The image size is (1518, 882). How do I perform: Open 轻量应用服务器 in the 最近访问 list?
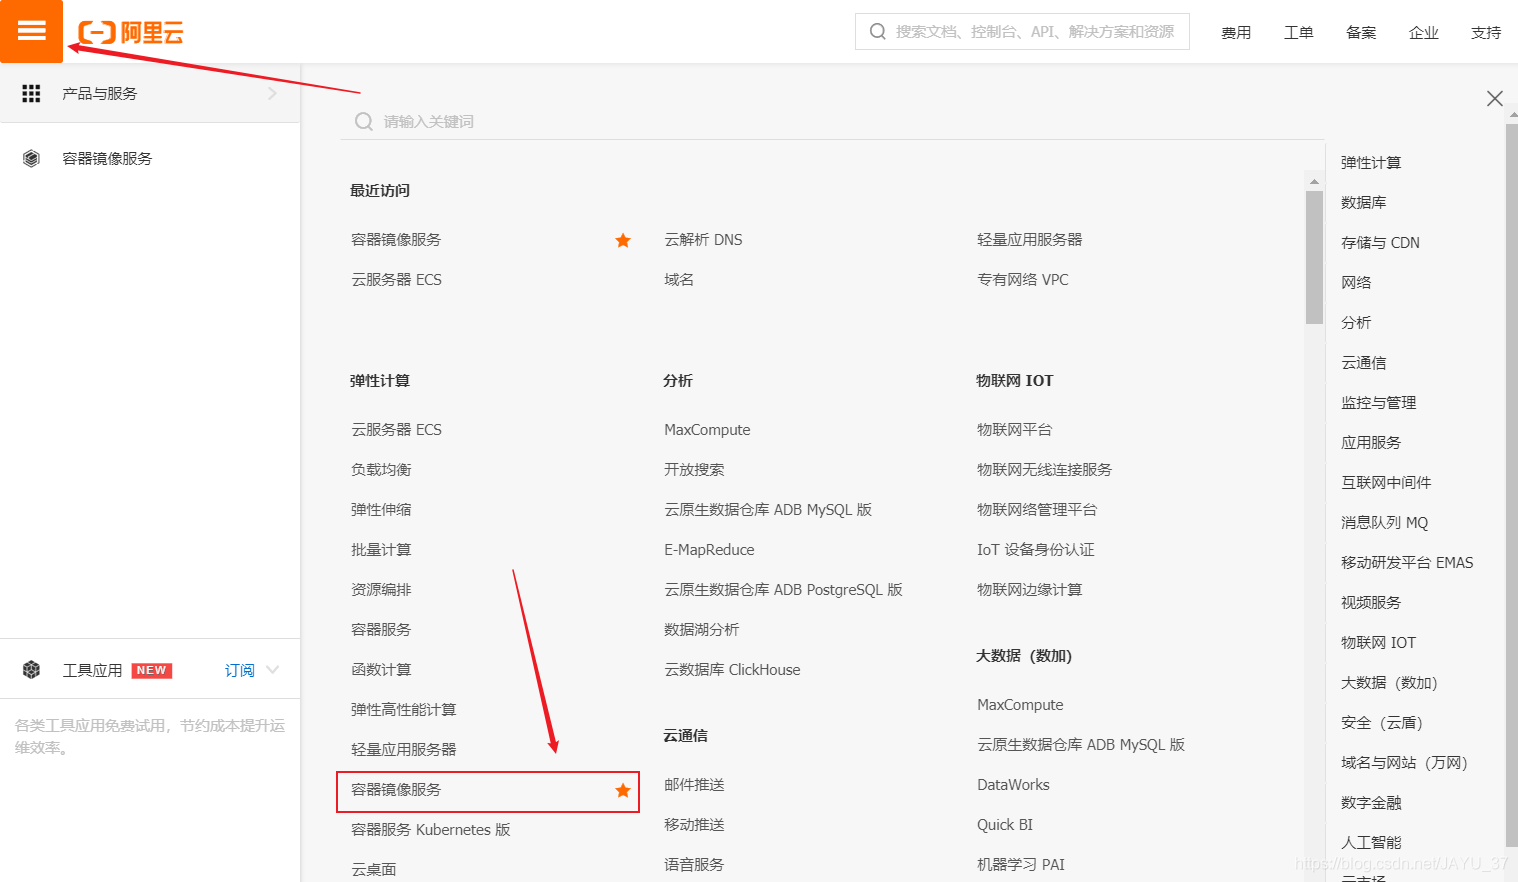tap(1029, 240)
